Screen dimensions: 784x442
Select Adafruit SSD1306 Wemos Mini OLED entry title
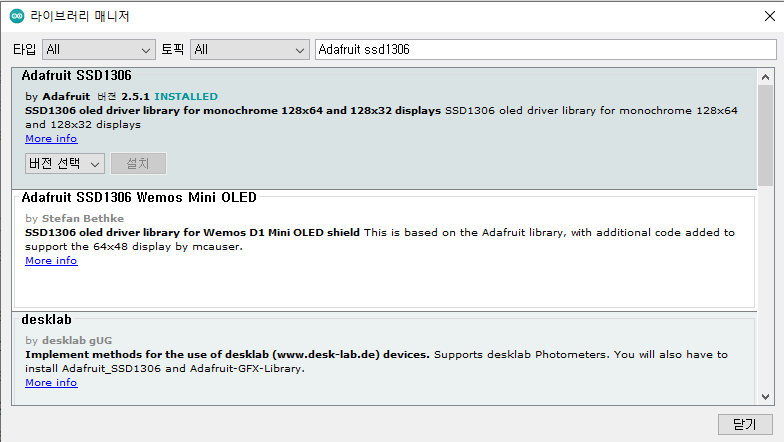tap(138, 198)
